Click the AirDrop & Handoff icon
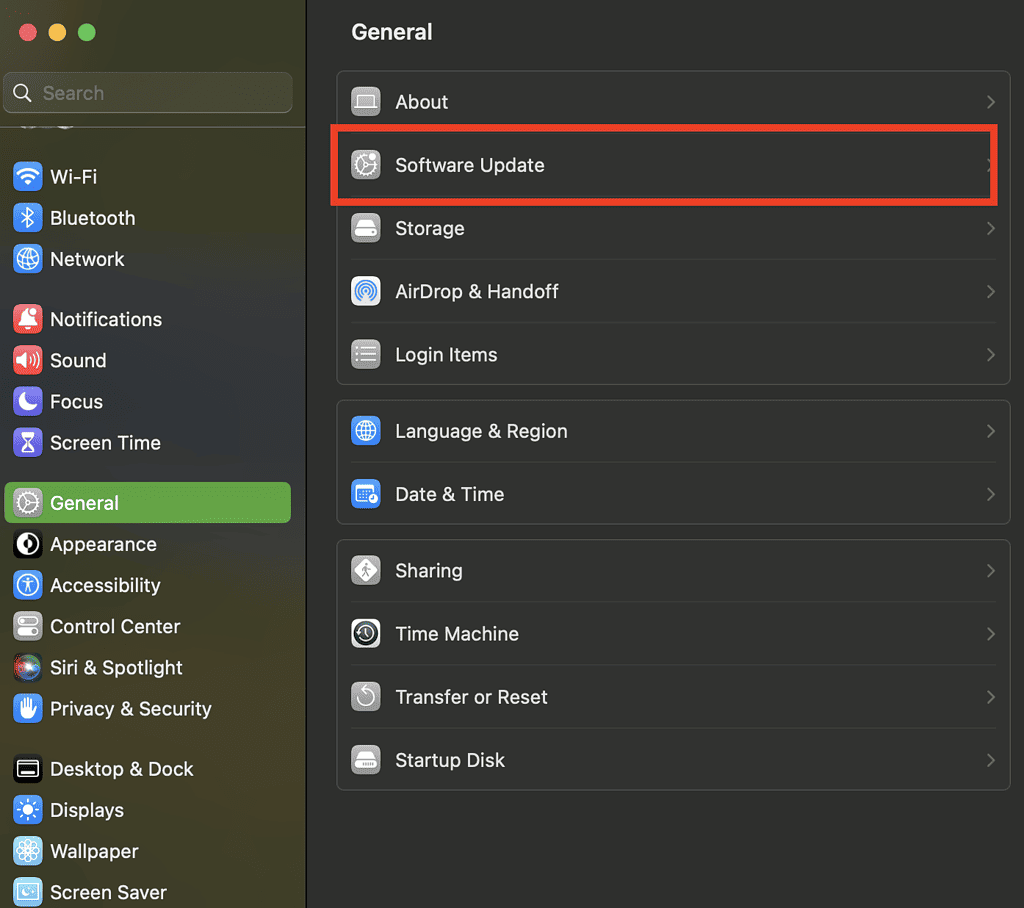This screenshot has height=908, width=1024. coord(366,292)
